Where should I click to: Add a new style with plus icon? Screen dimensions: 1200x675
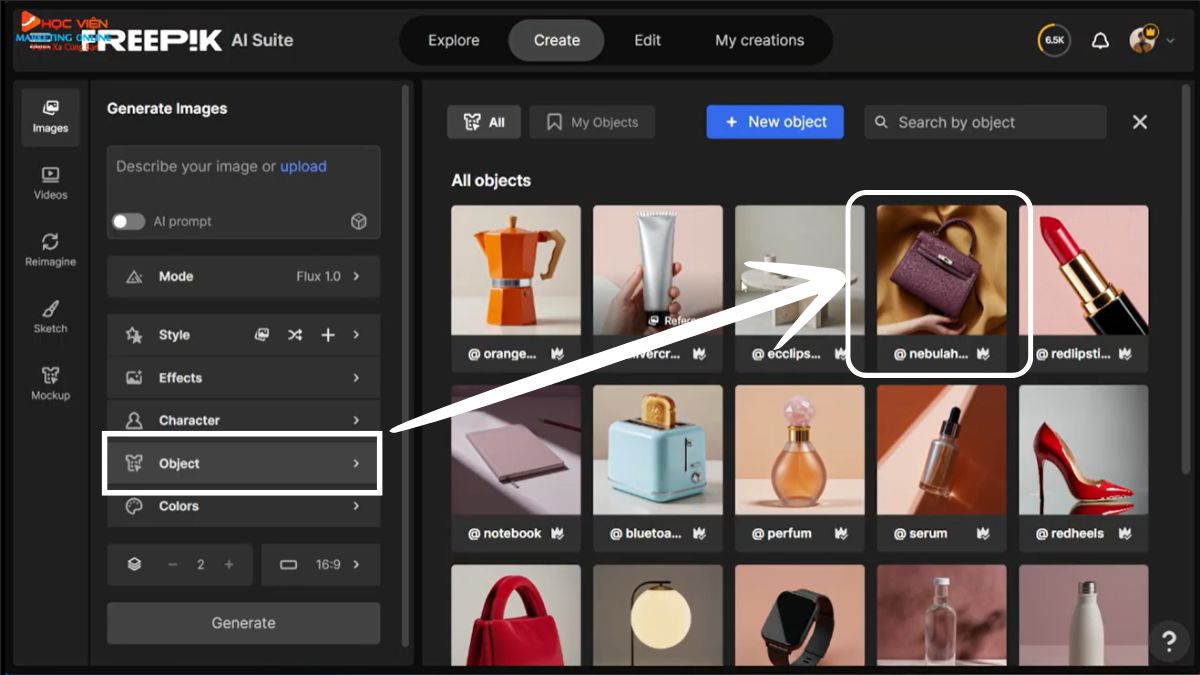[328, 335]
